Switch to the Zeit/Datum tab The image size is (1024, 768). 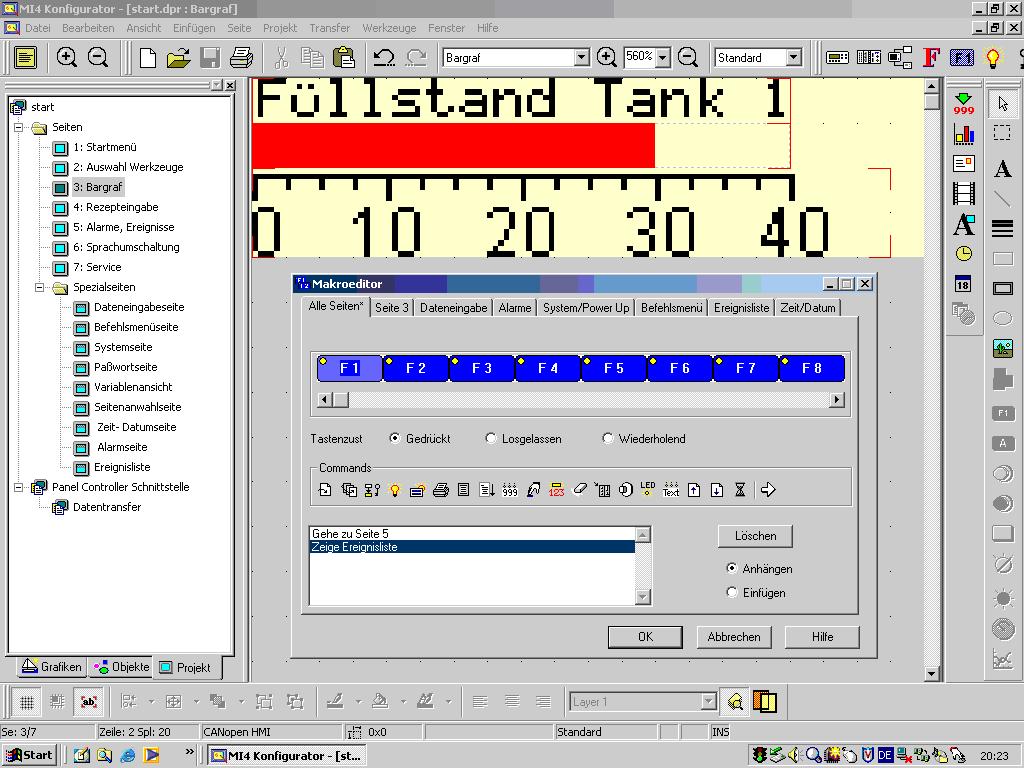(x=808, y=308)
